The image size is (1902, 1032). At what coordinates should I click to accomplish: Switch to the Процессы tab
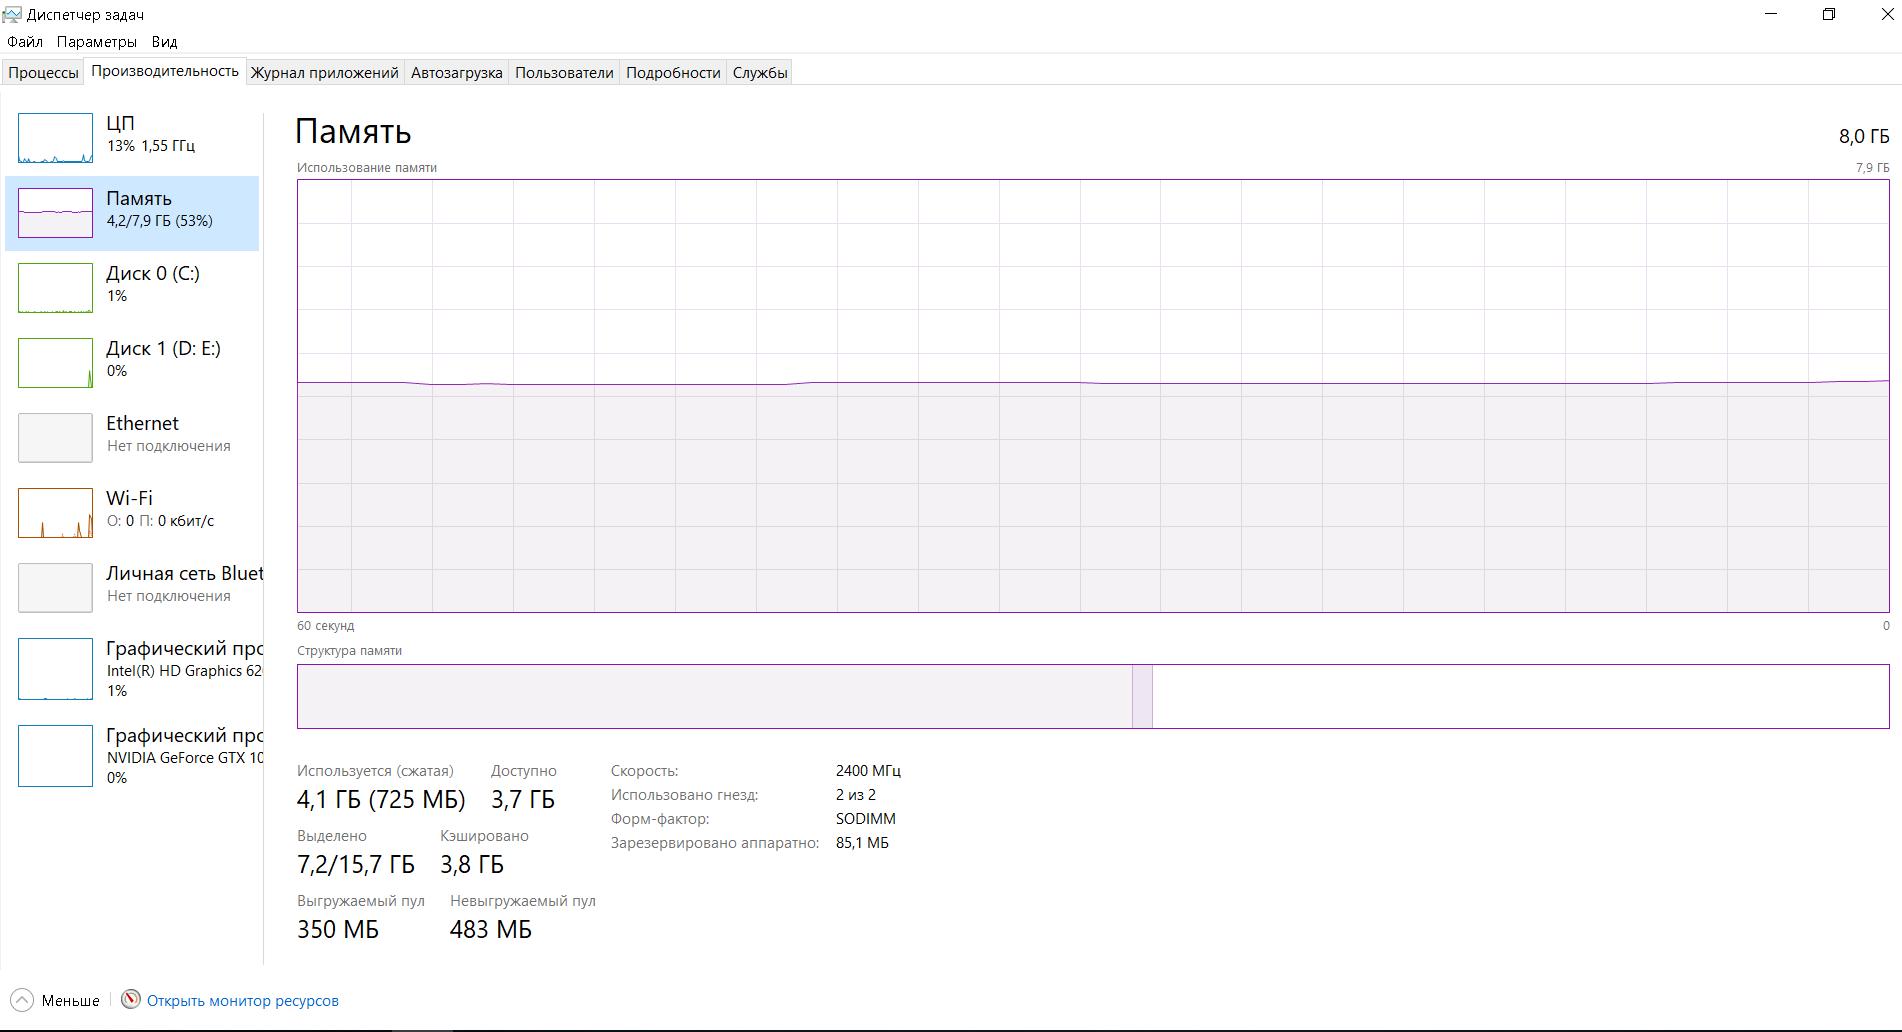43,72
